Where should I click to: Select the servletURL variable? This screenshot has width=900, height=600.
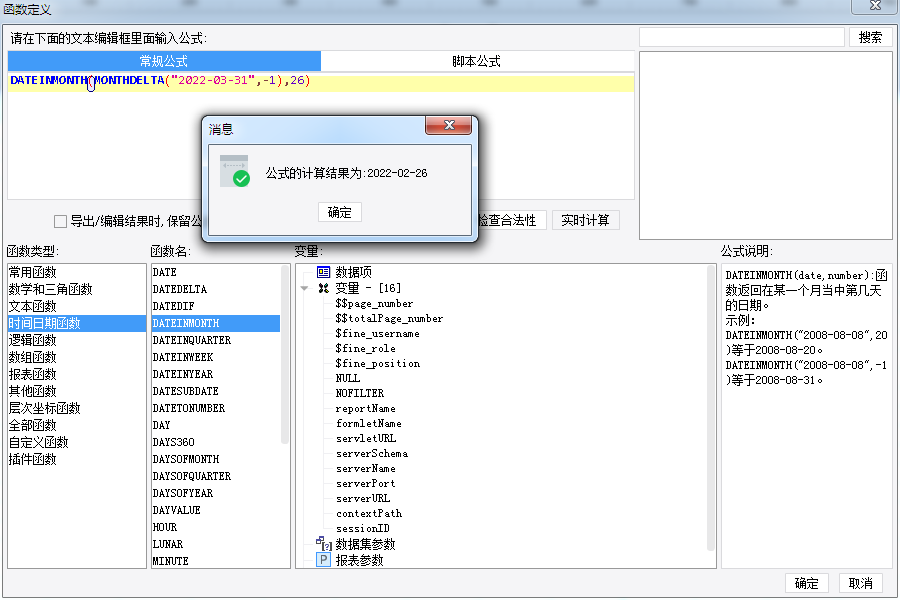coord(366,438)
